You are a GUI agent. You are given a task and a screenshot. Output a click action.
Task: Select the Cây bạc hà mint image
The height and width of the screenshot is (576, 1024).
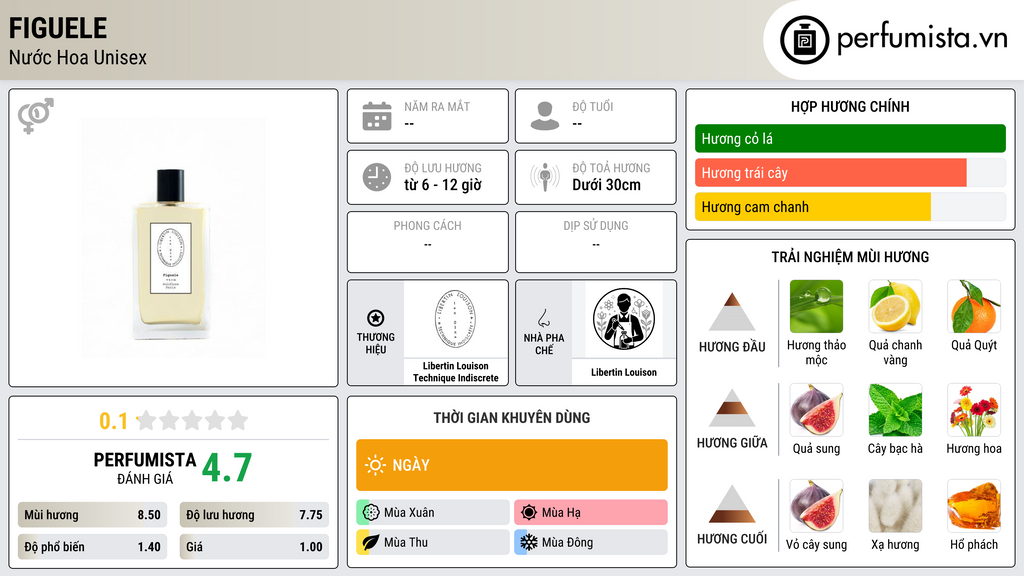(895, 410)
